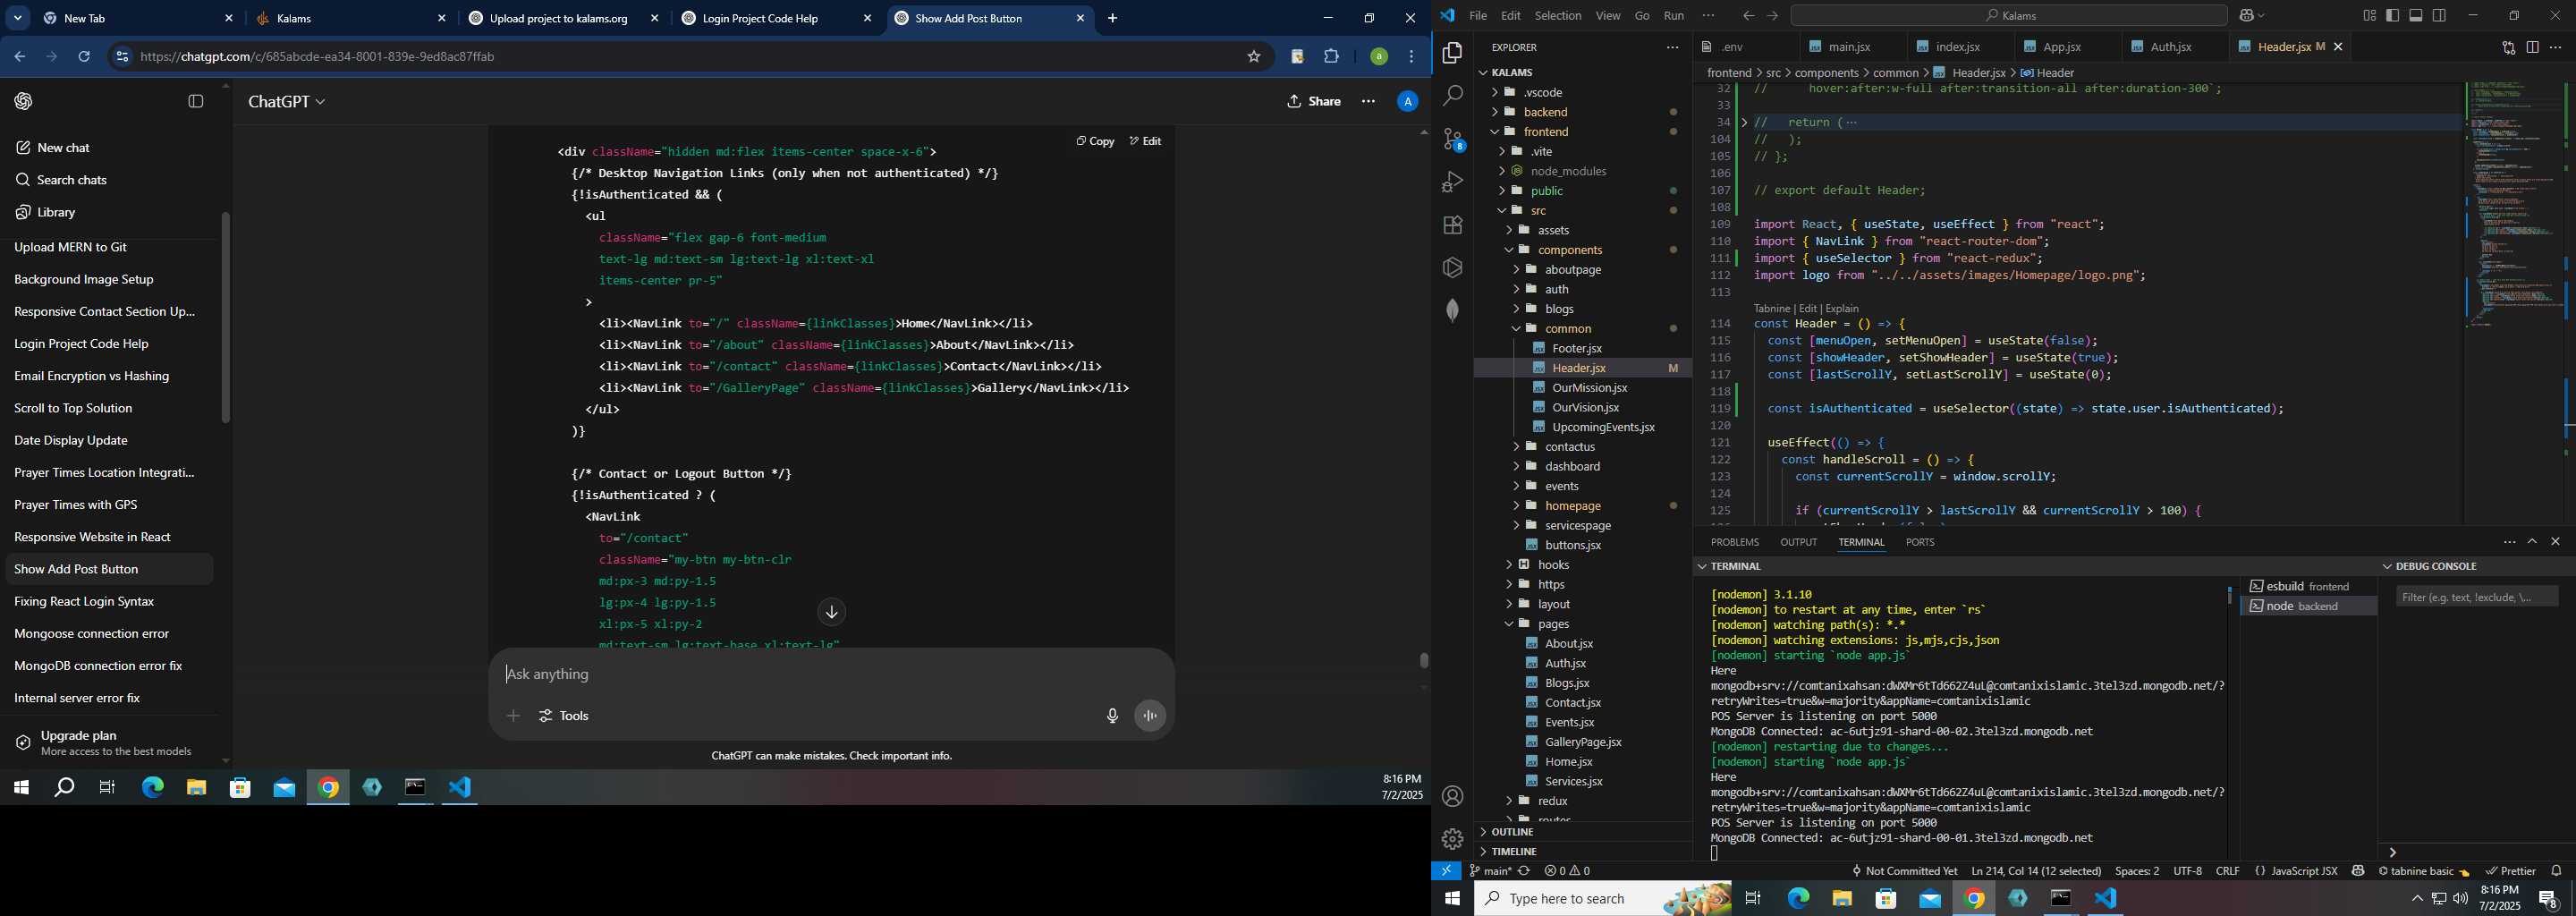Click Split Editor Right icon
This screenshot has height=916, width=2576.
pyautogui.click(x=2532, y=47)
